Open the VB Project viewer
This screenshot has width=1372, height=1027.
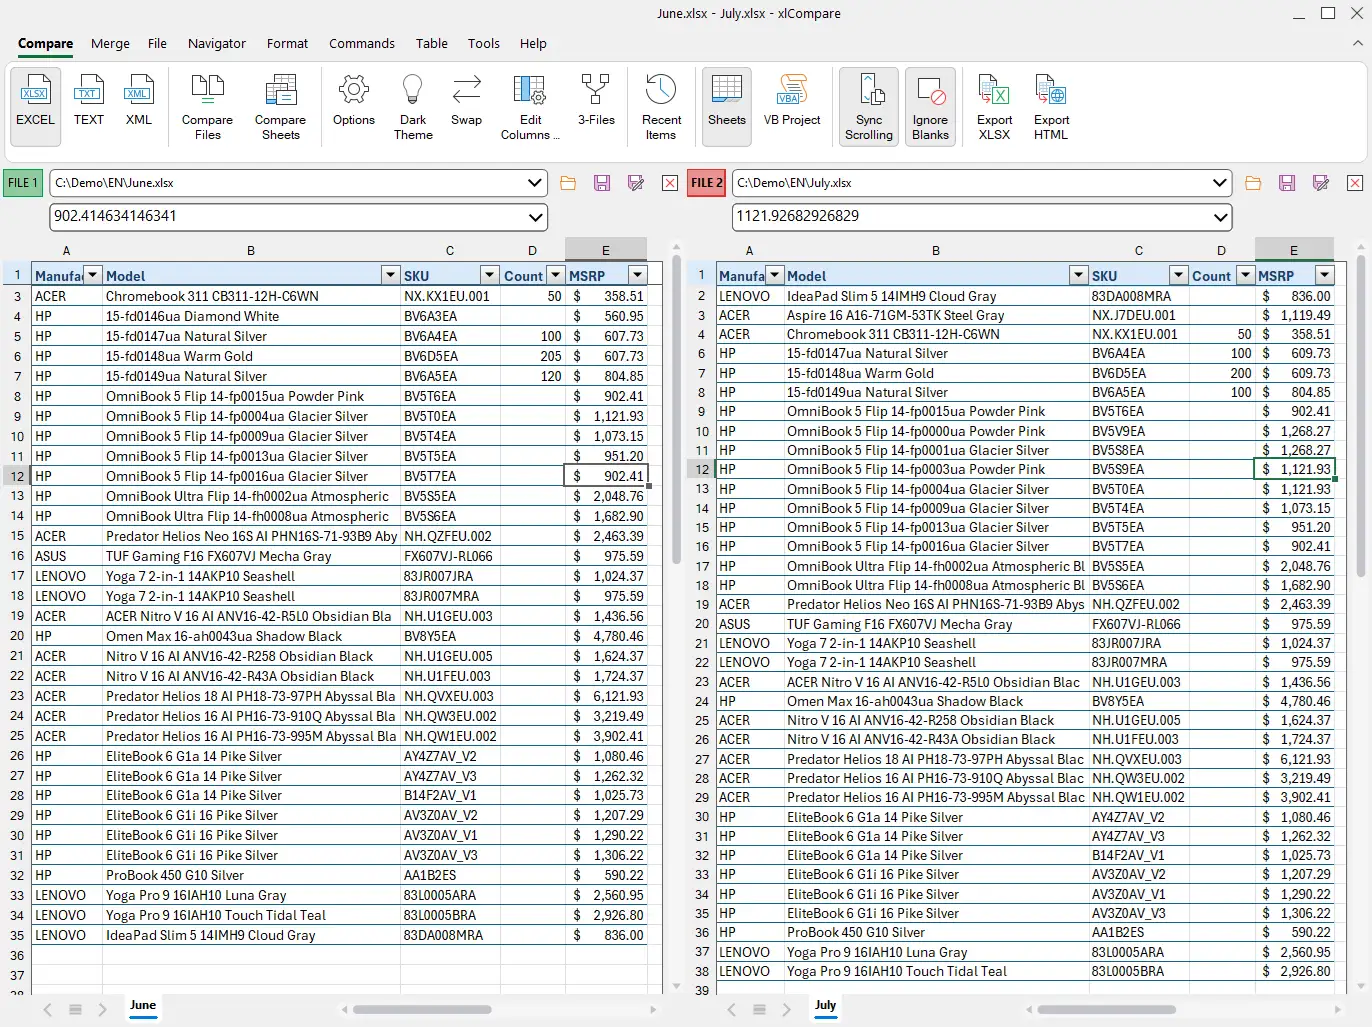792,100
